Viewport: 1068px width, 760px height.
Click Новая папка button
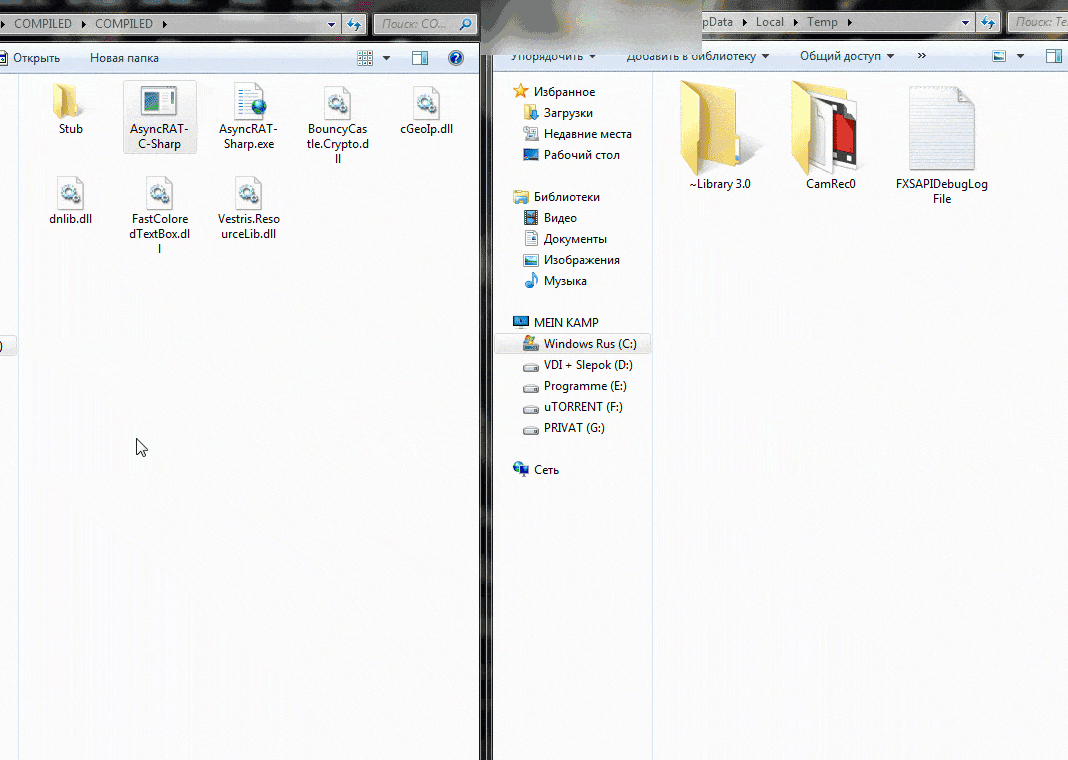point(125,58)
